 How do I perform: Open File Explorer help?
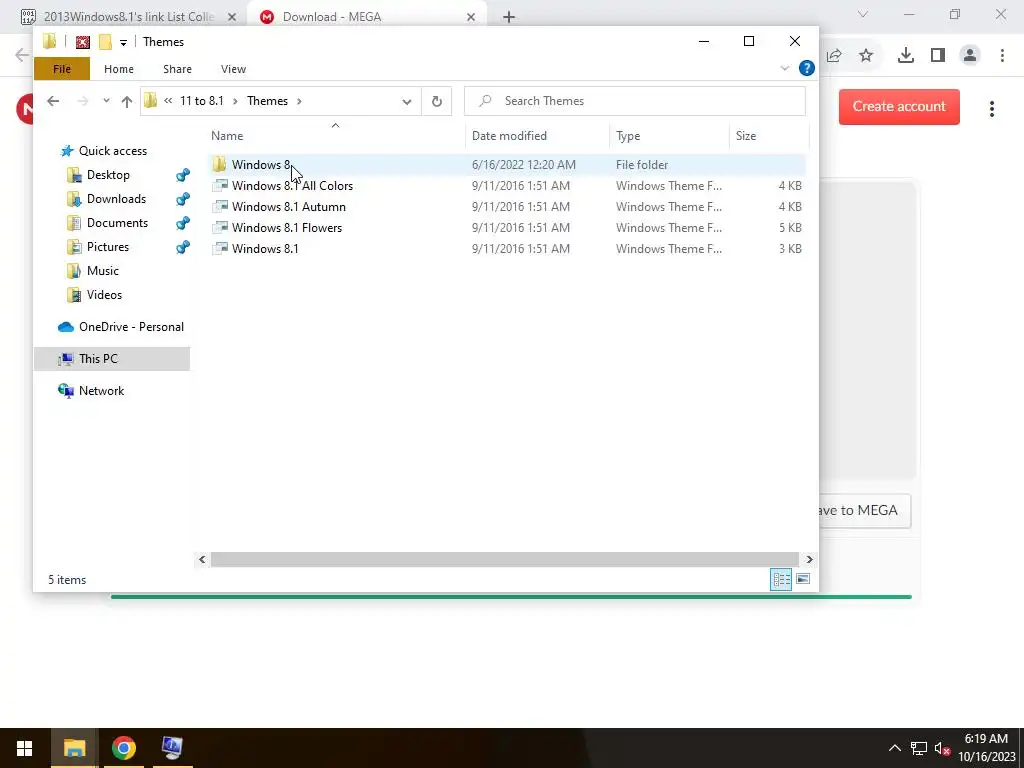[807, 68]
